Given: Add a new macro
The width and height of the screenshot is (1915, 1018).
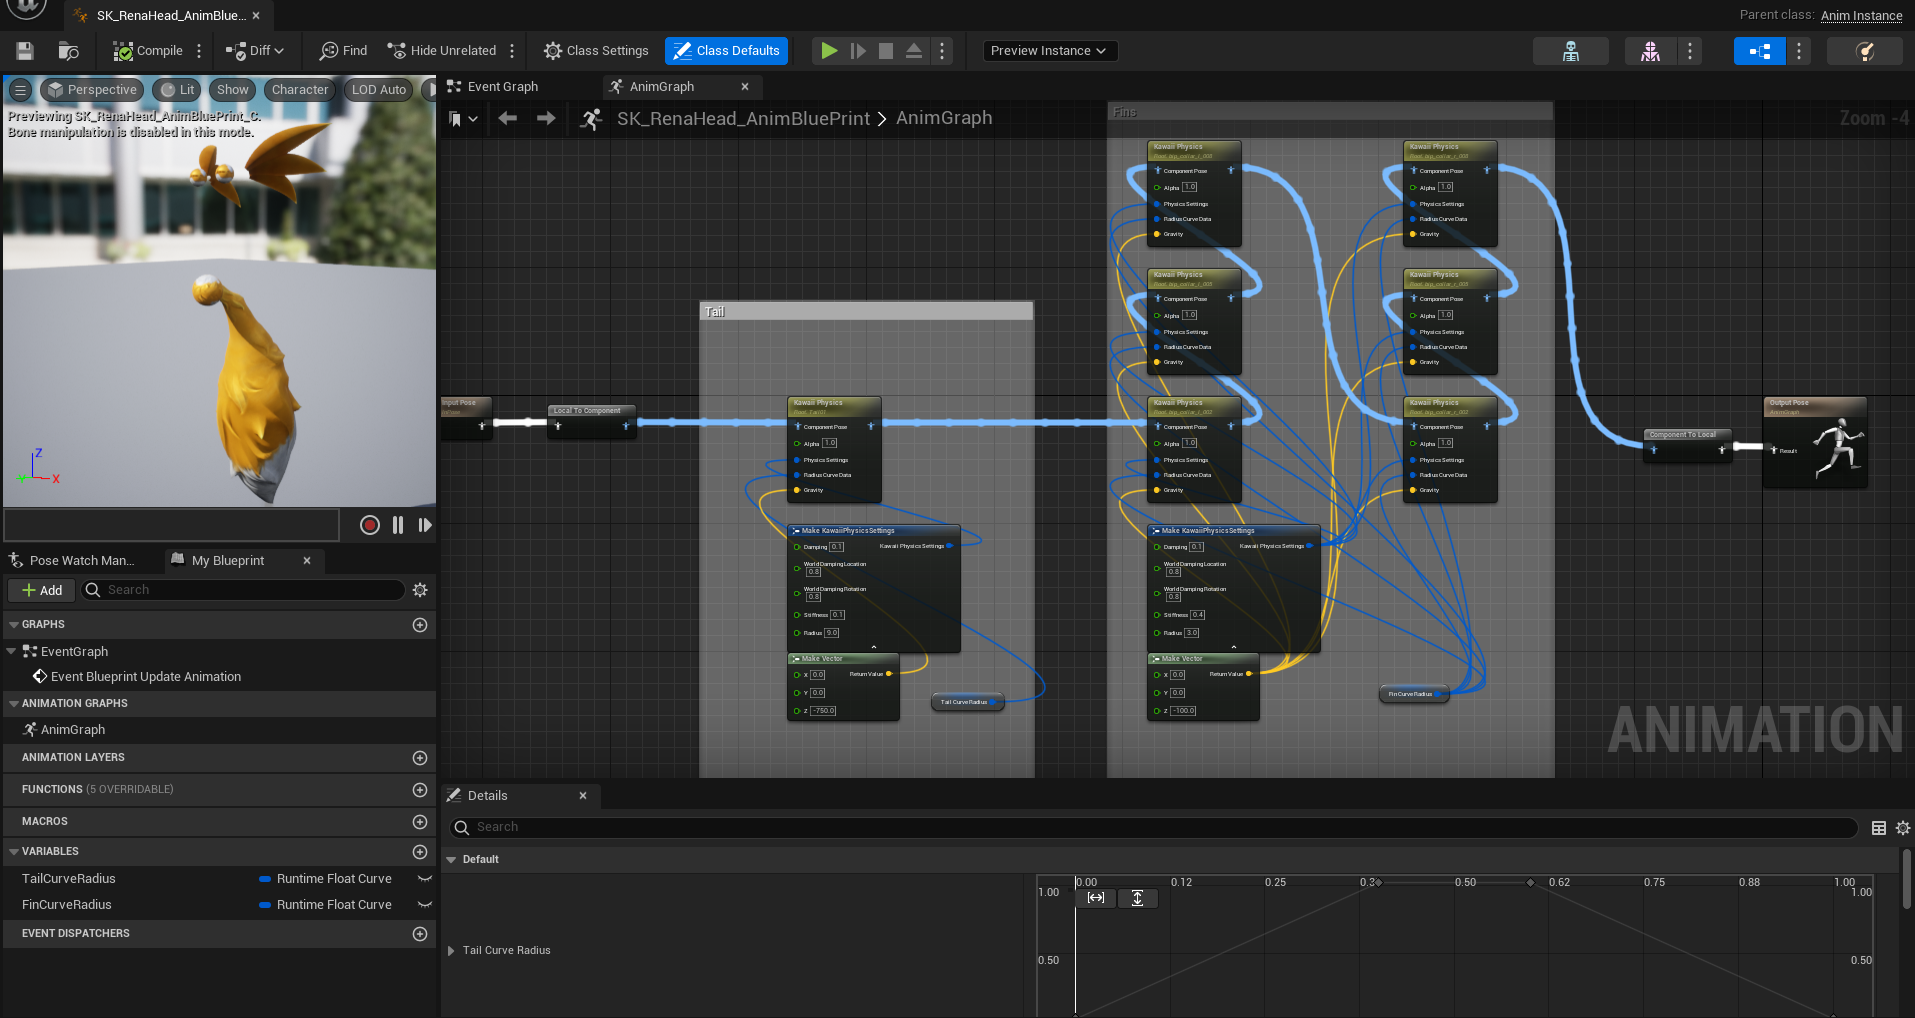Looking at the screenshot, I should click(420, 822).
